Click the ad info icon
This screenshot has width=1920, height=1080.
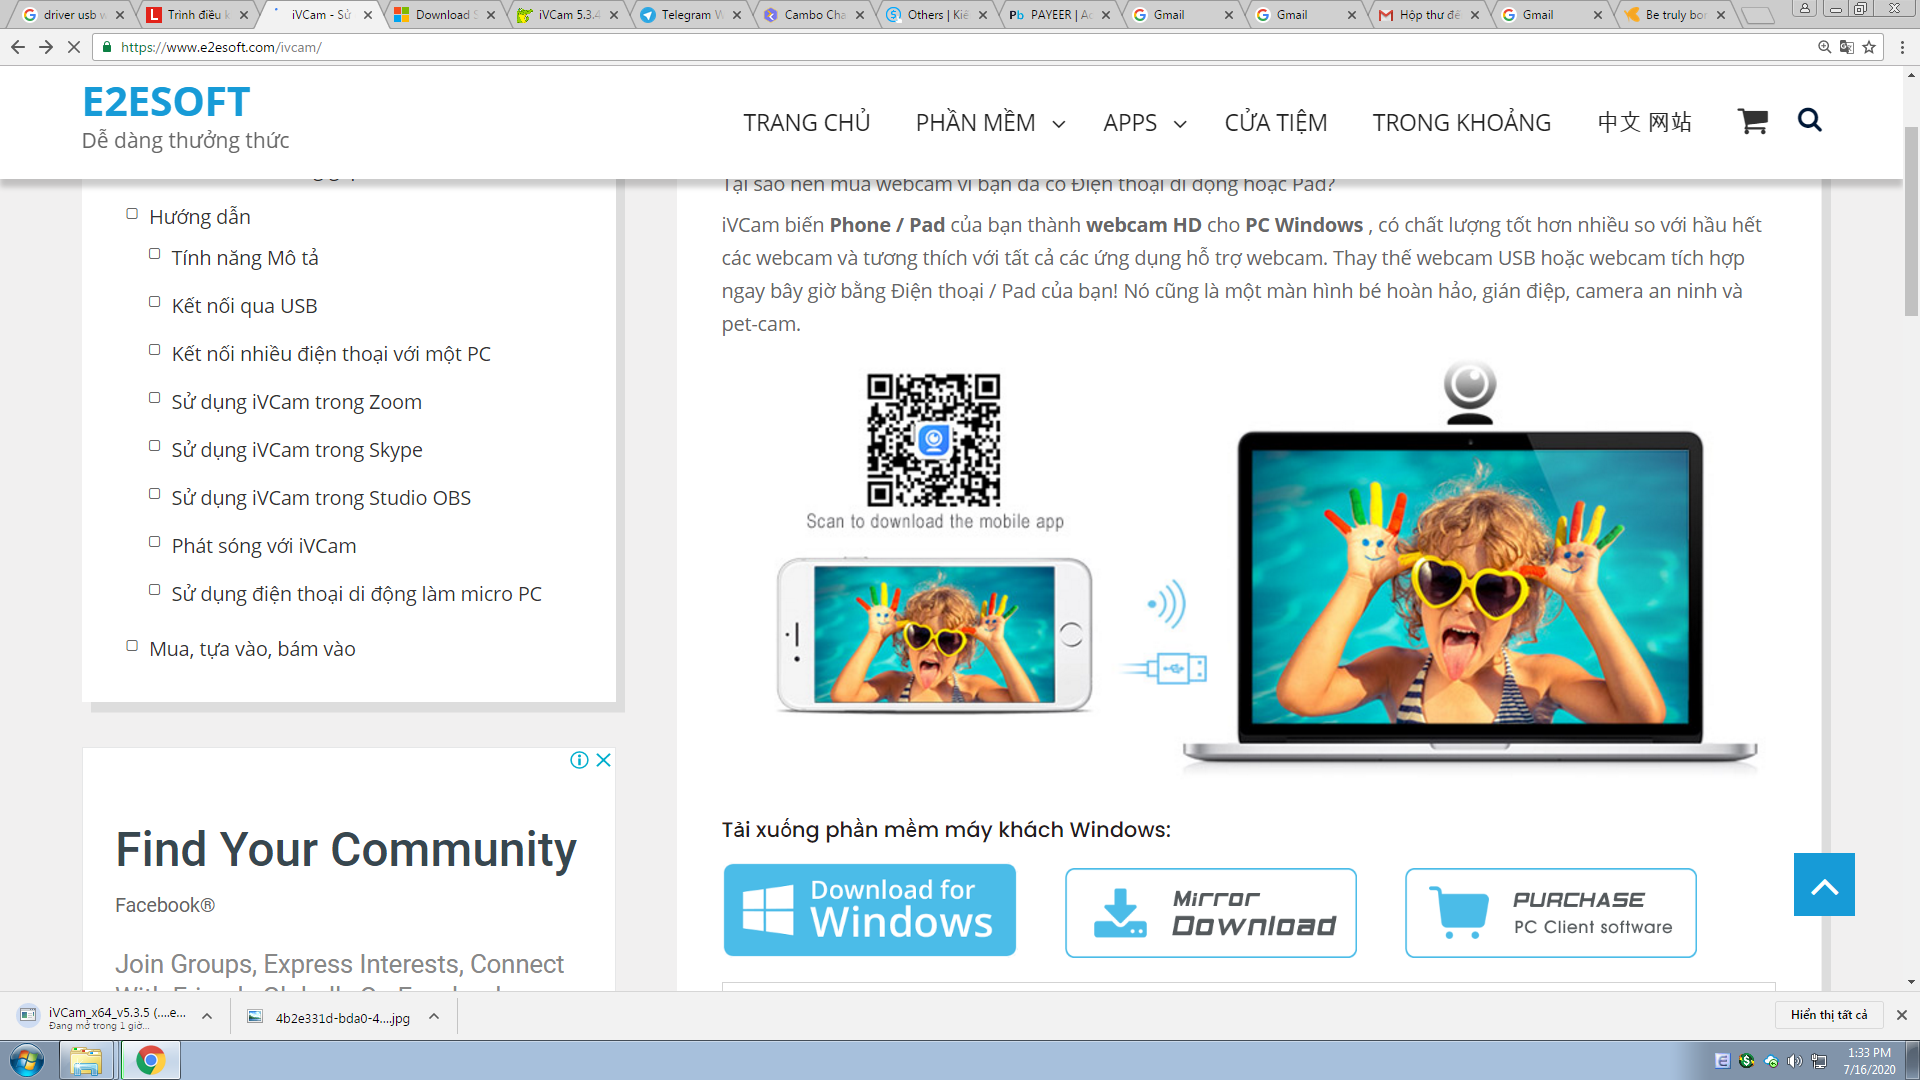[x=579, y=760]
